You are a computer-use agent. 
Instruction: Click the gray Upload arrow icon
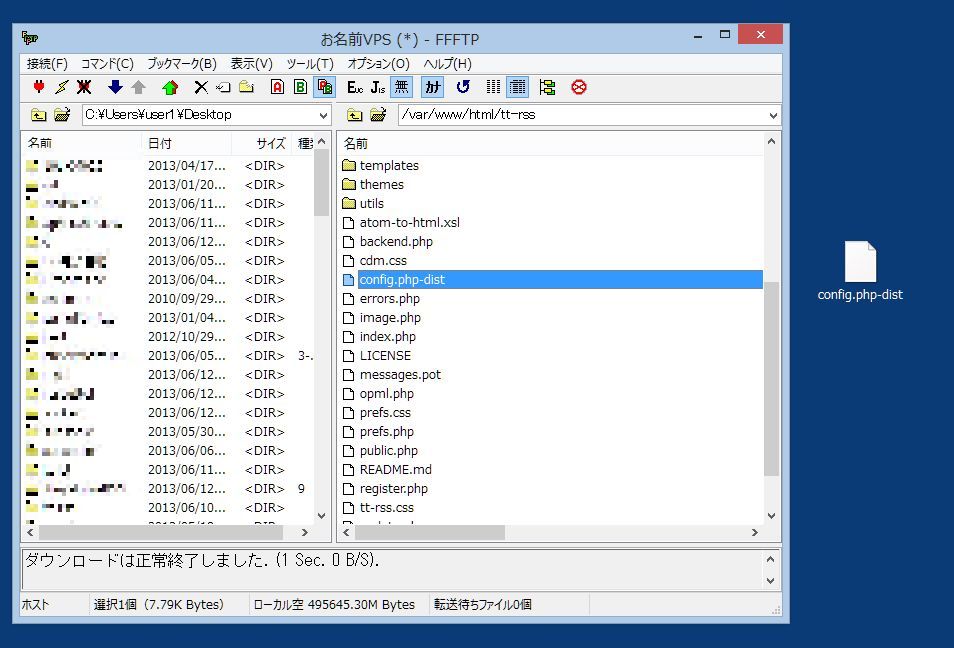(x=139, y=87)
